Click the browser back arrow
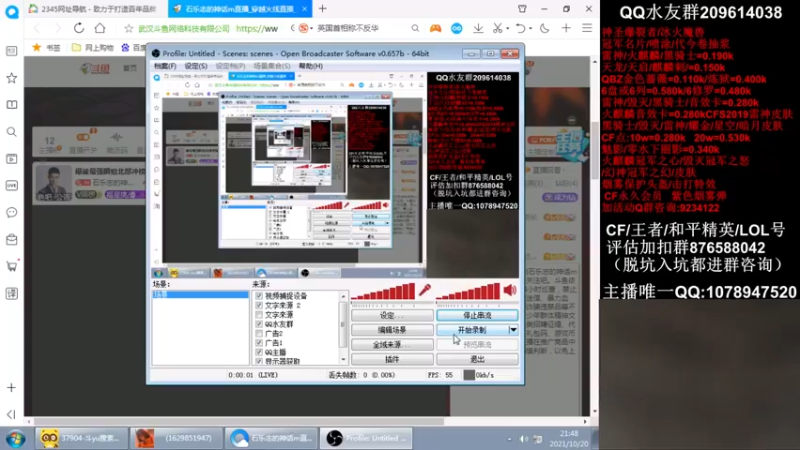The image size is (800, 450). click(x=37, y=28)
